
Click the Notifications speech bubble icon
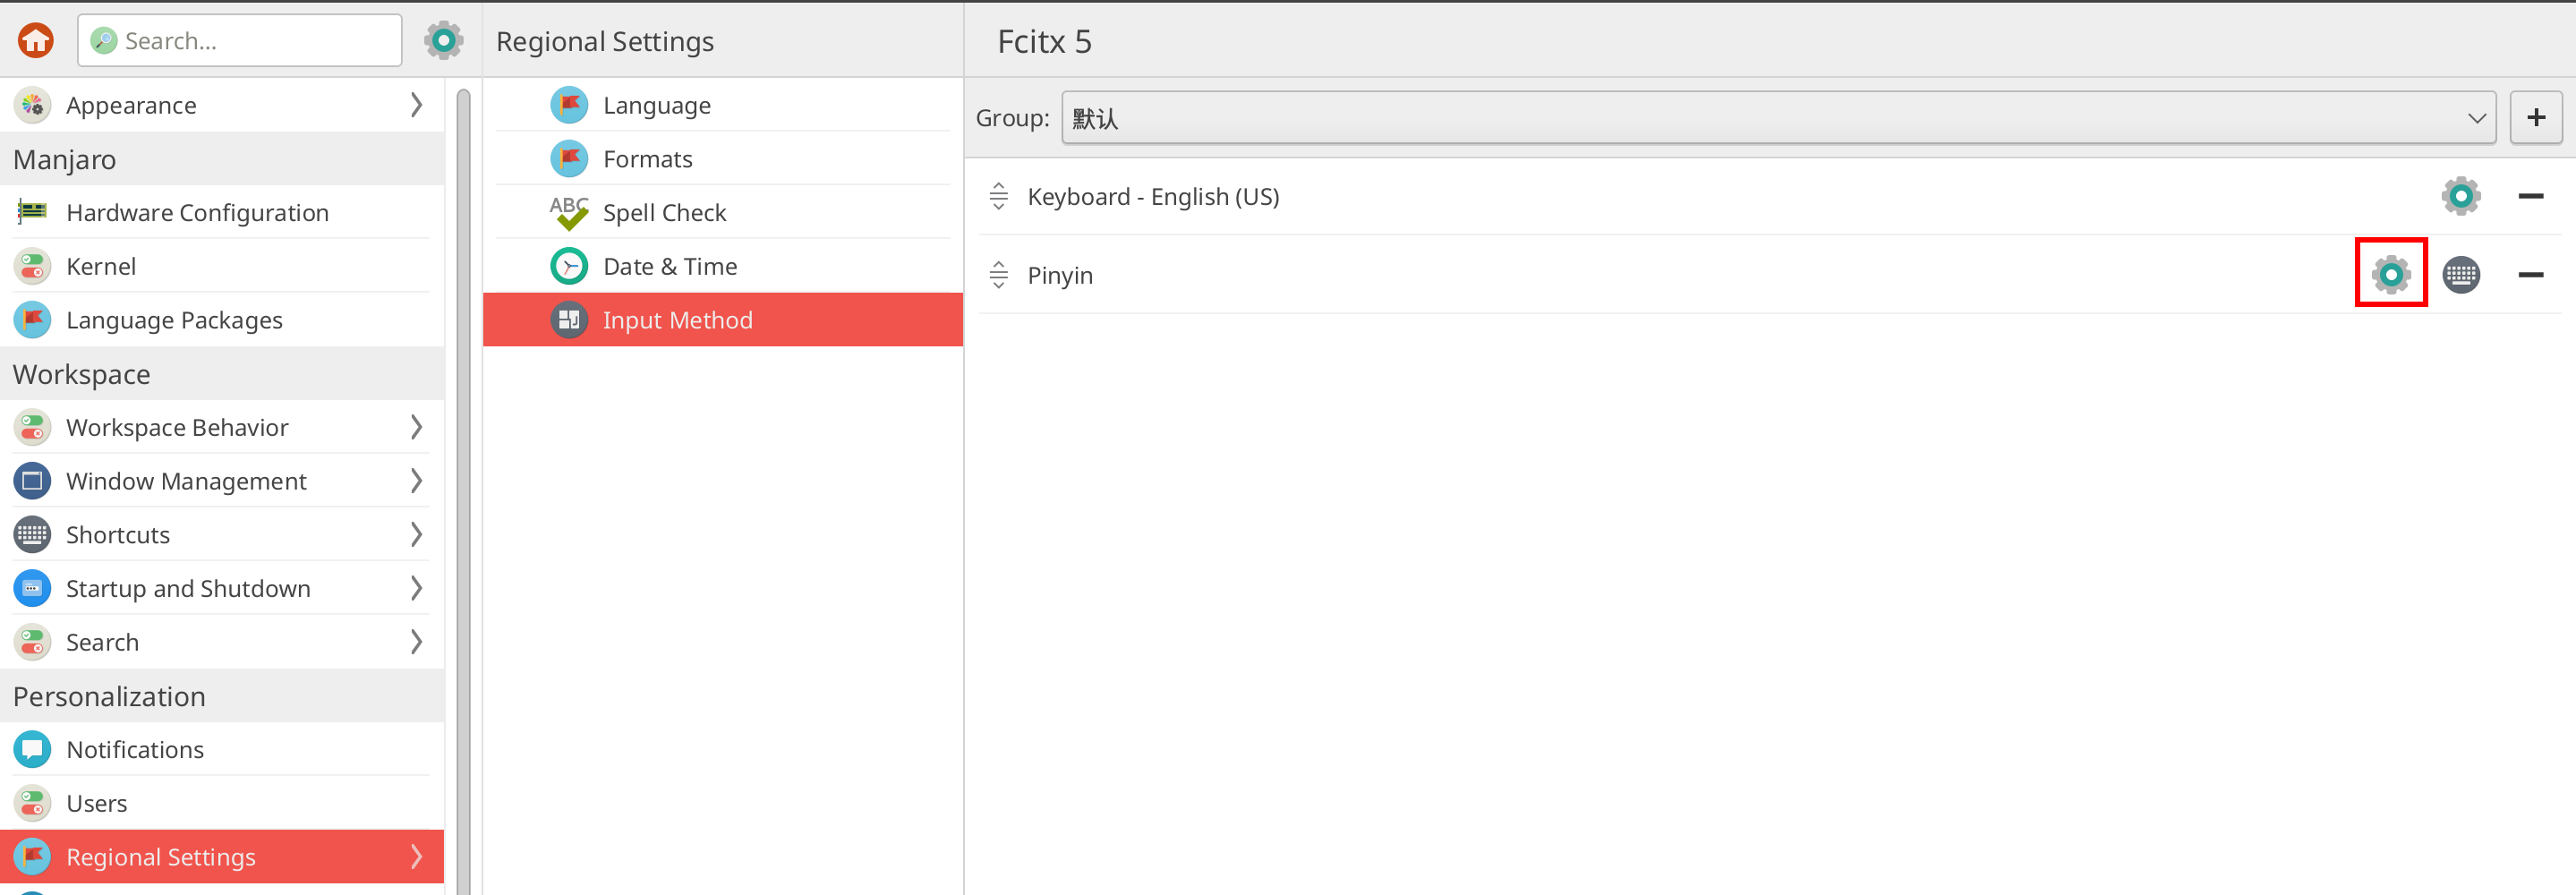coord(32,749)
